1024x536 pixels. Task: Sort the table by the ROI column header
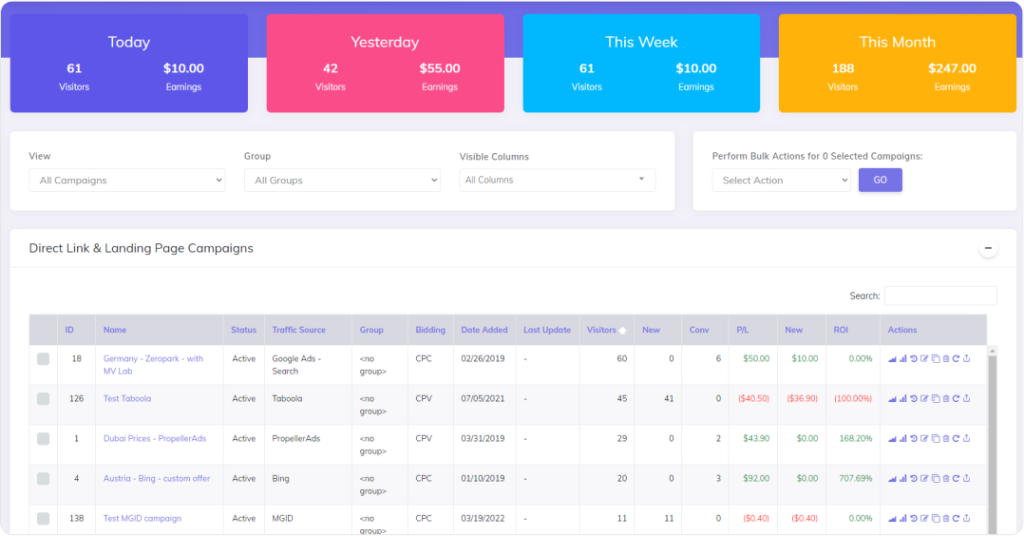tap(840, 330)
